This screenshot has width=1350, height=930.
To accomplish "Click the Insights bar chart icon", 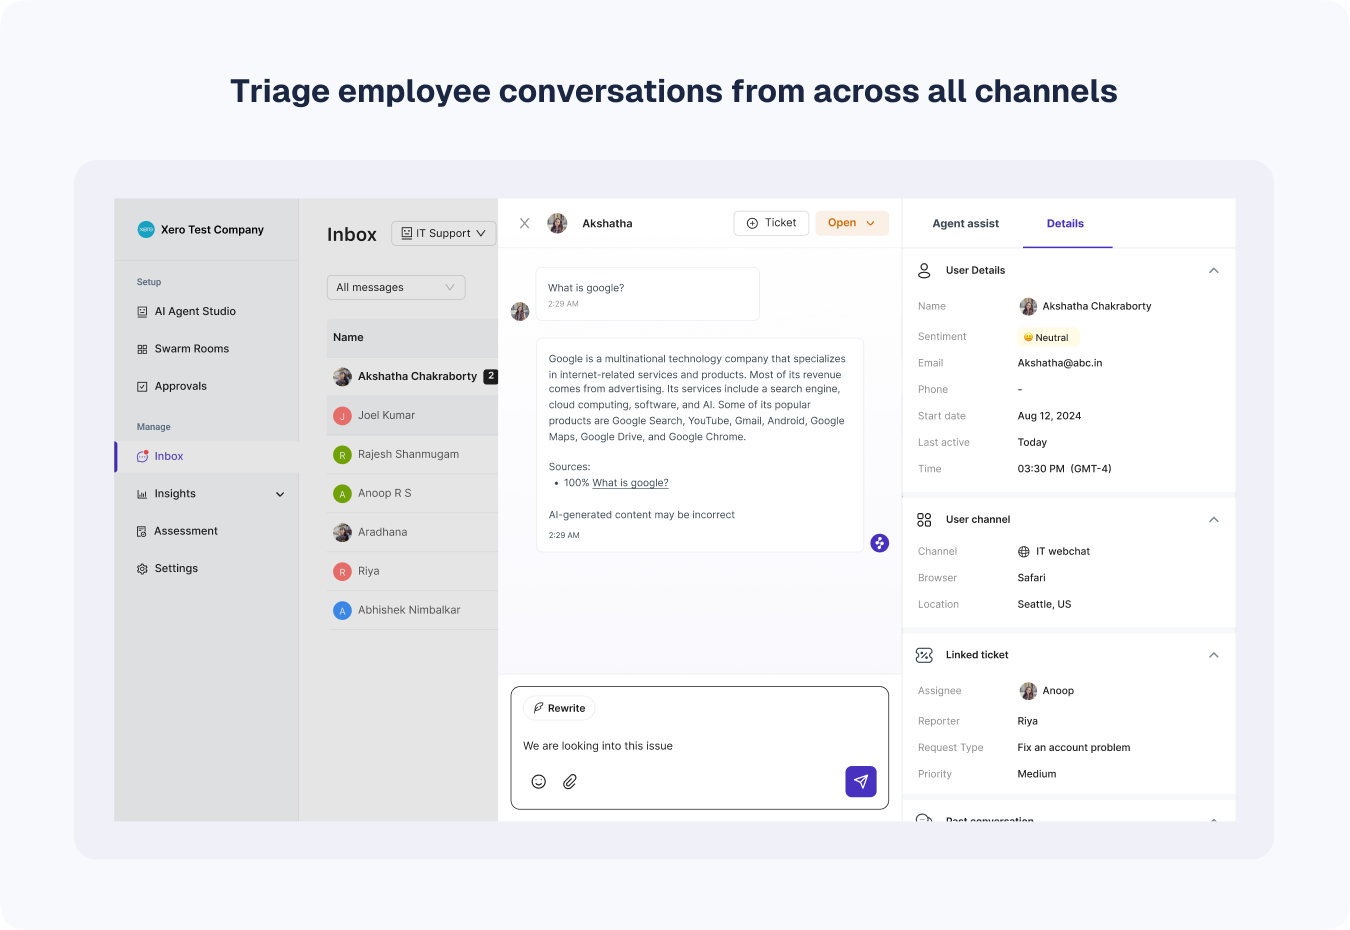I will tap(142, 494).
